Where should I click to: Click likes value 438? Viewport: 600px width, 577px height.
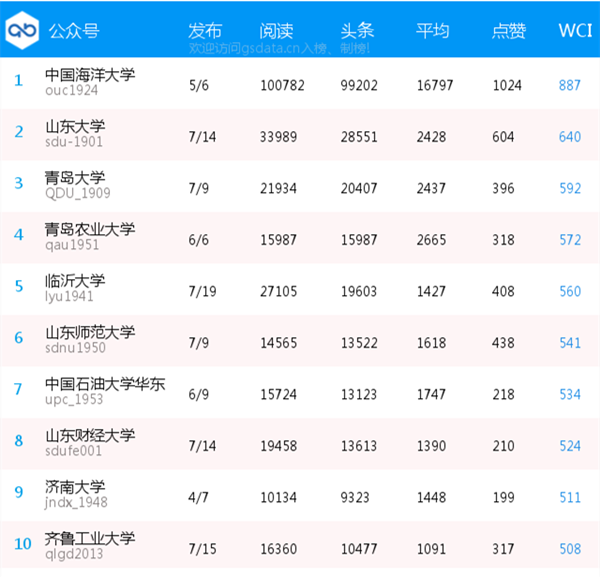pos(503,343)
